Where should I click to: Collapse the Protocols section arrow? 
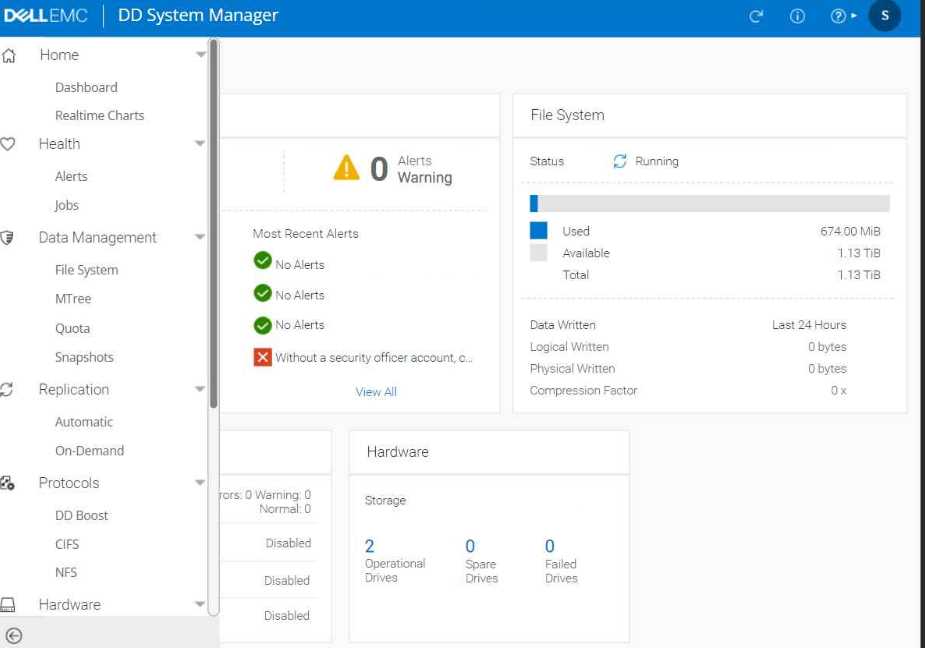point(200,483)
